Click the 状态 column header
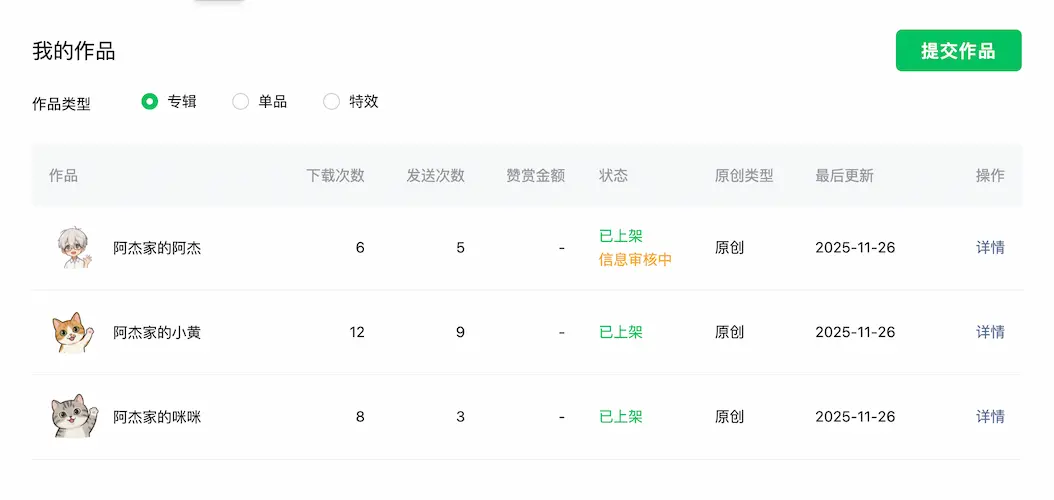 [x=613, y=176]
